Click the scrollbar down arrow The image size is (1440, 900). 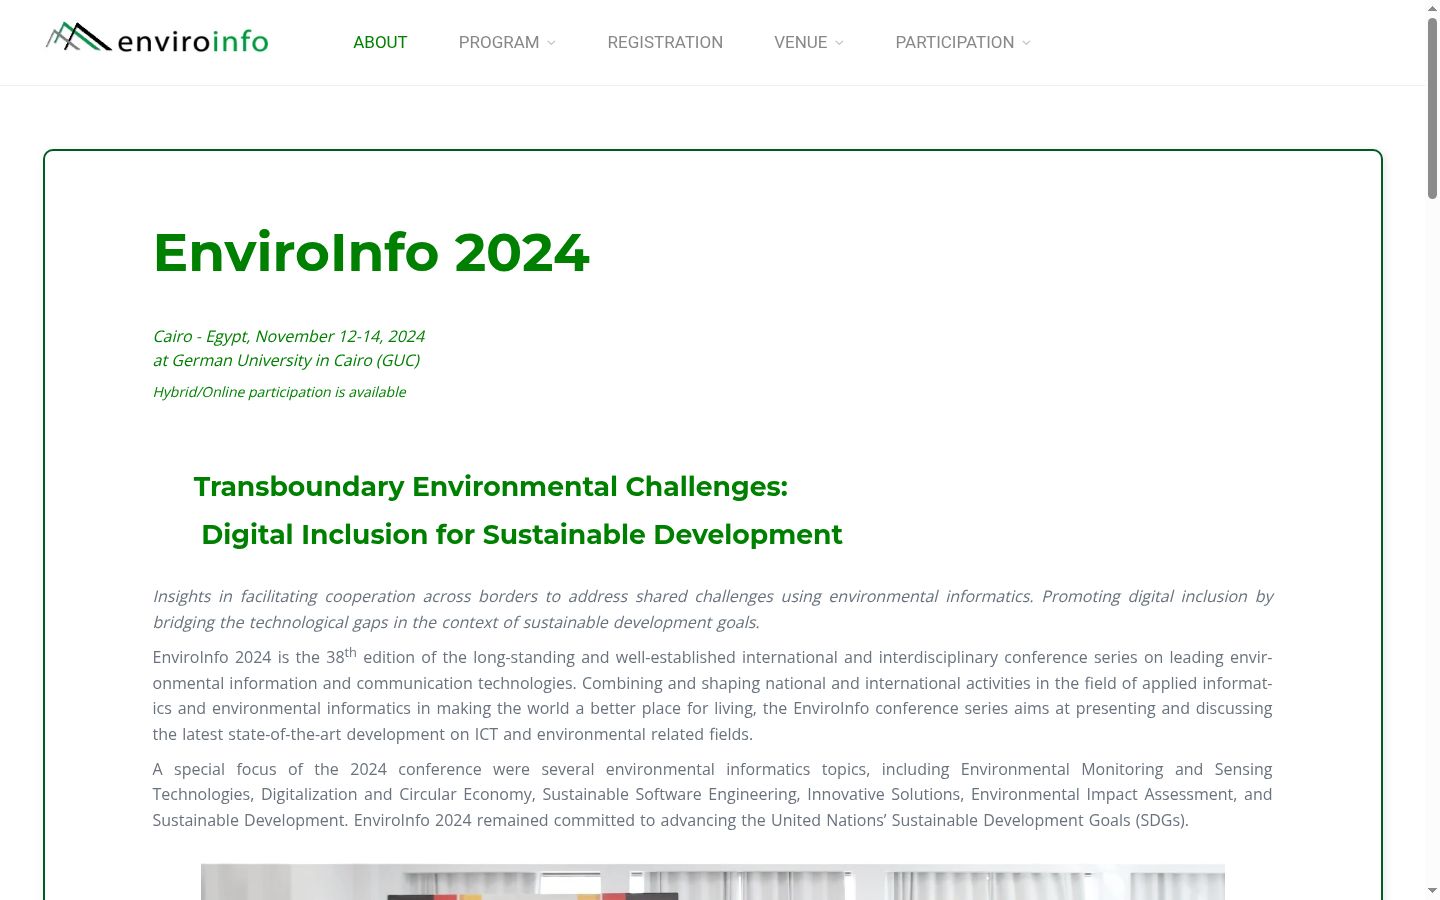coord(1432,891)
